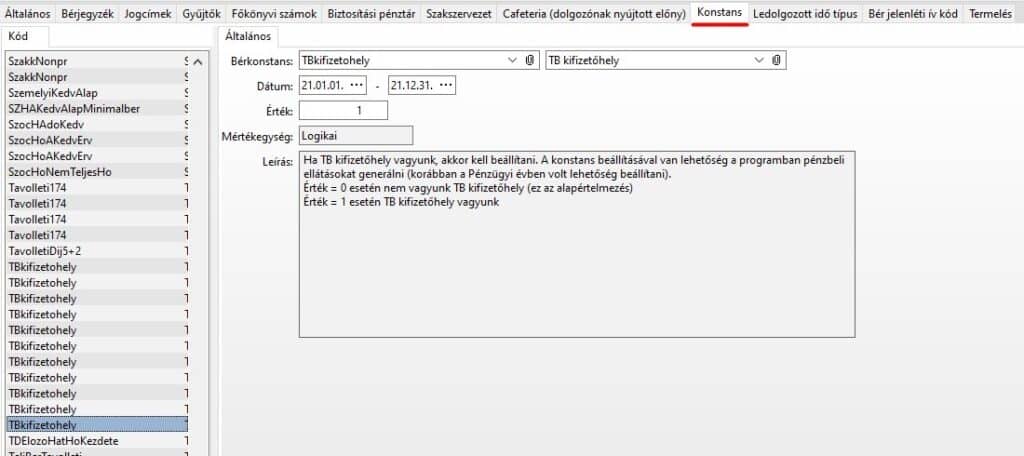Open the Ledolgozott idő típus tab
This screenshot has width=1024, height=456.
pyautogui.click(x=805, y=13)
